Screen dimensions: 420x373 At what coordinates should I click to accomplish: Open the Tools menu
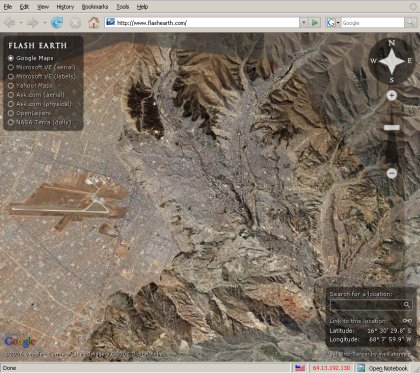coord(123,7)
